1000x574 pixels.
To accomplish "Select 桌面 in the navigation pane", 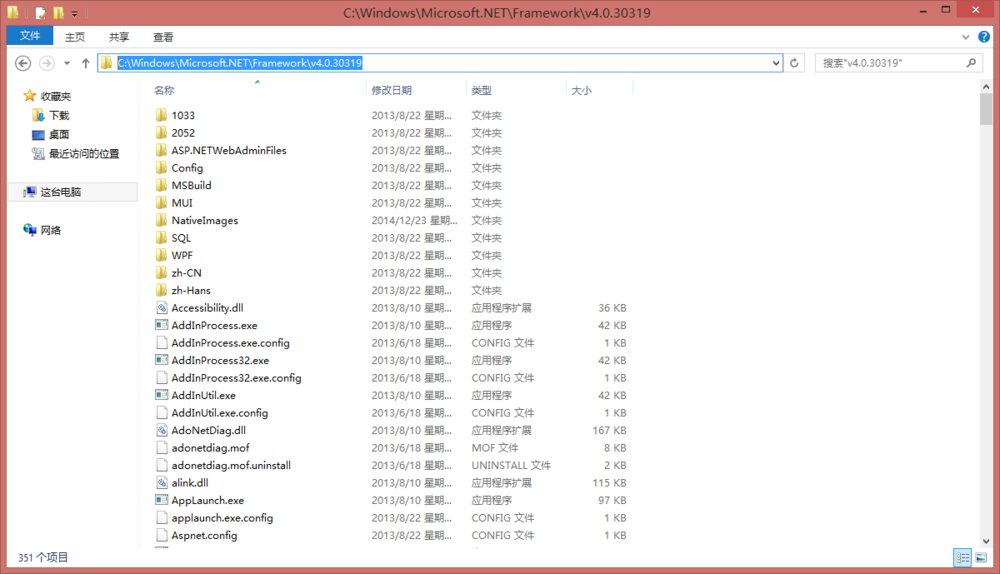I will [x=59, y=135].
